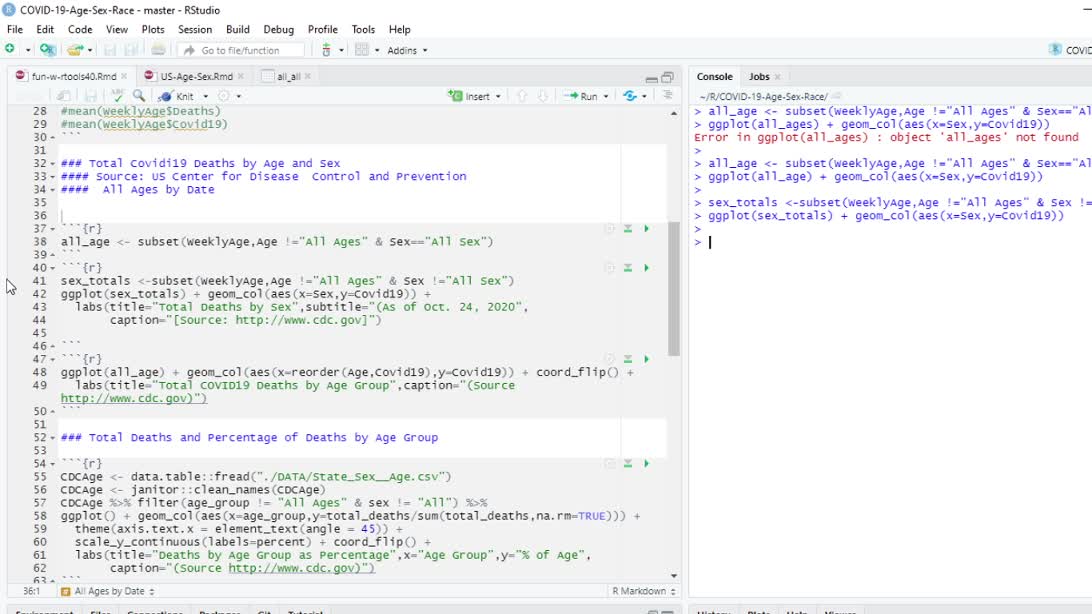Open the Session menu
The width and height of the screenshot is (1092, 614).
(195, 29)
